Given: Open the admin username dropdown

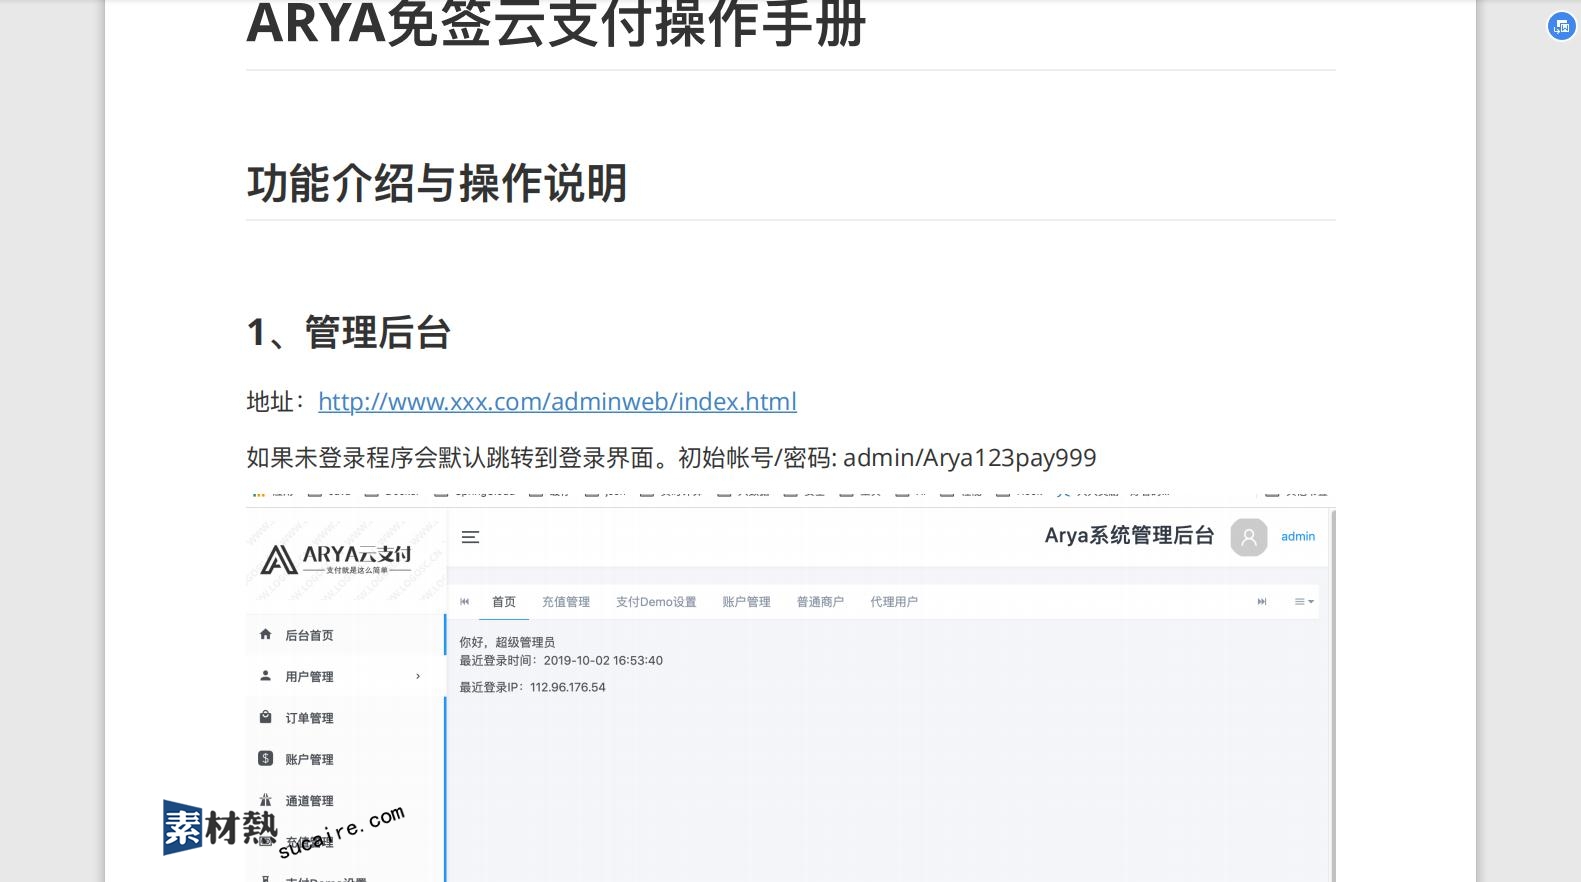Looking at the screenshot, I should click(x=1298, y=537).
